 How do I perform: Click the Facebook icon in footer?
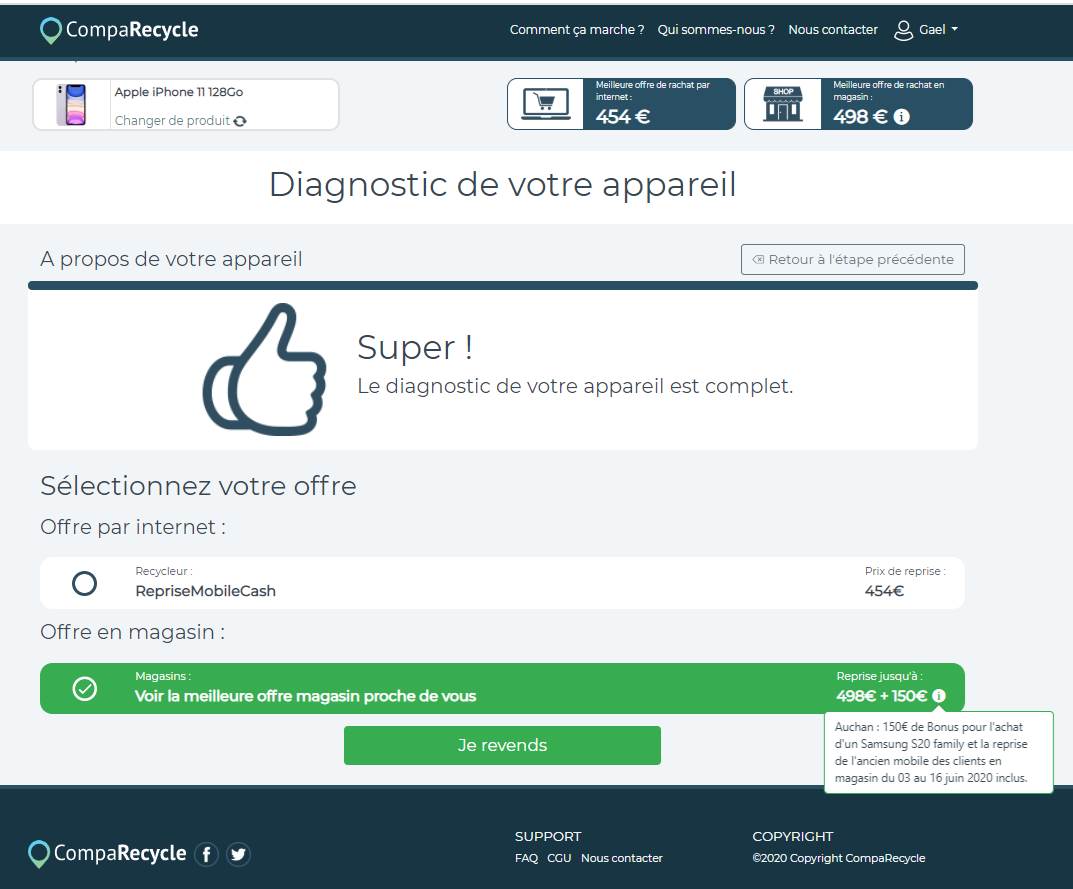pyautogui.click(x=206, y=854)
